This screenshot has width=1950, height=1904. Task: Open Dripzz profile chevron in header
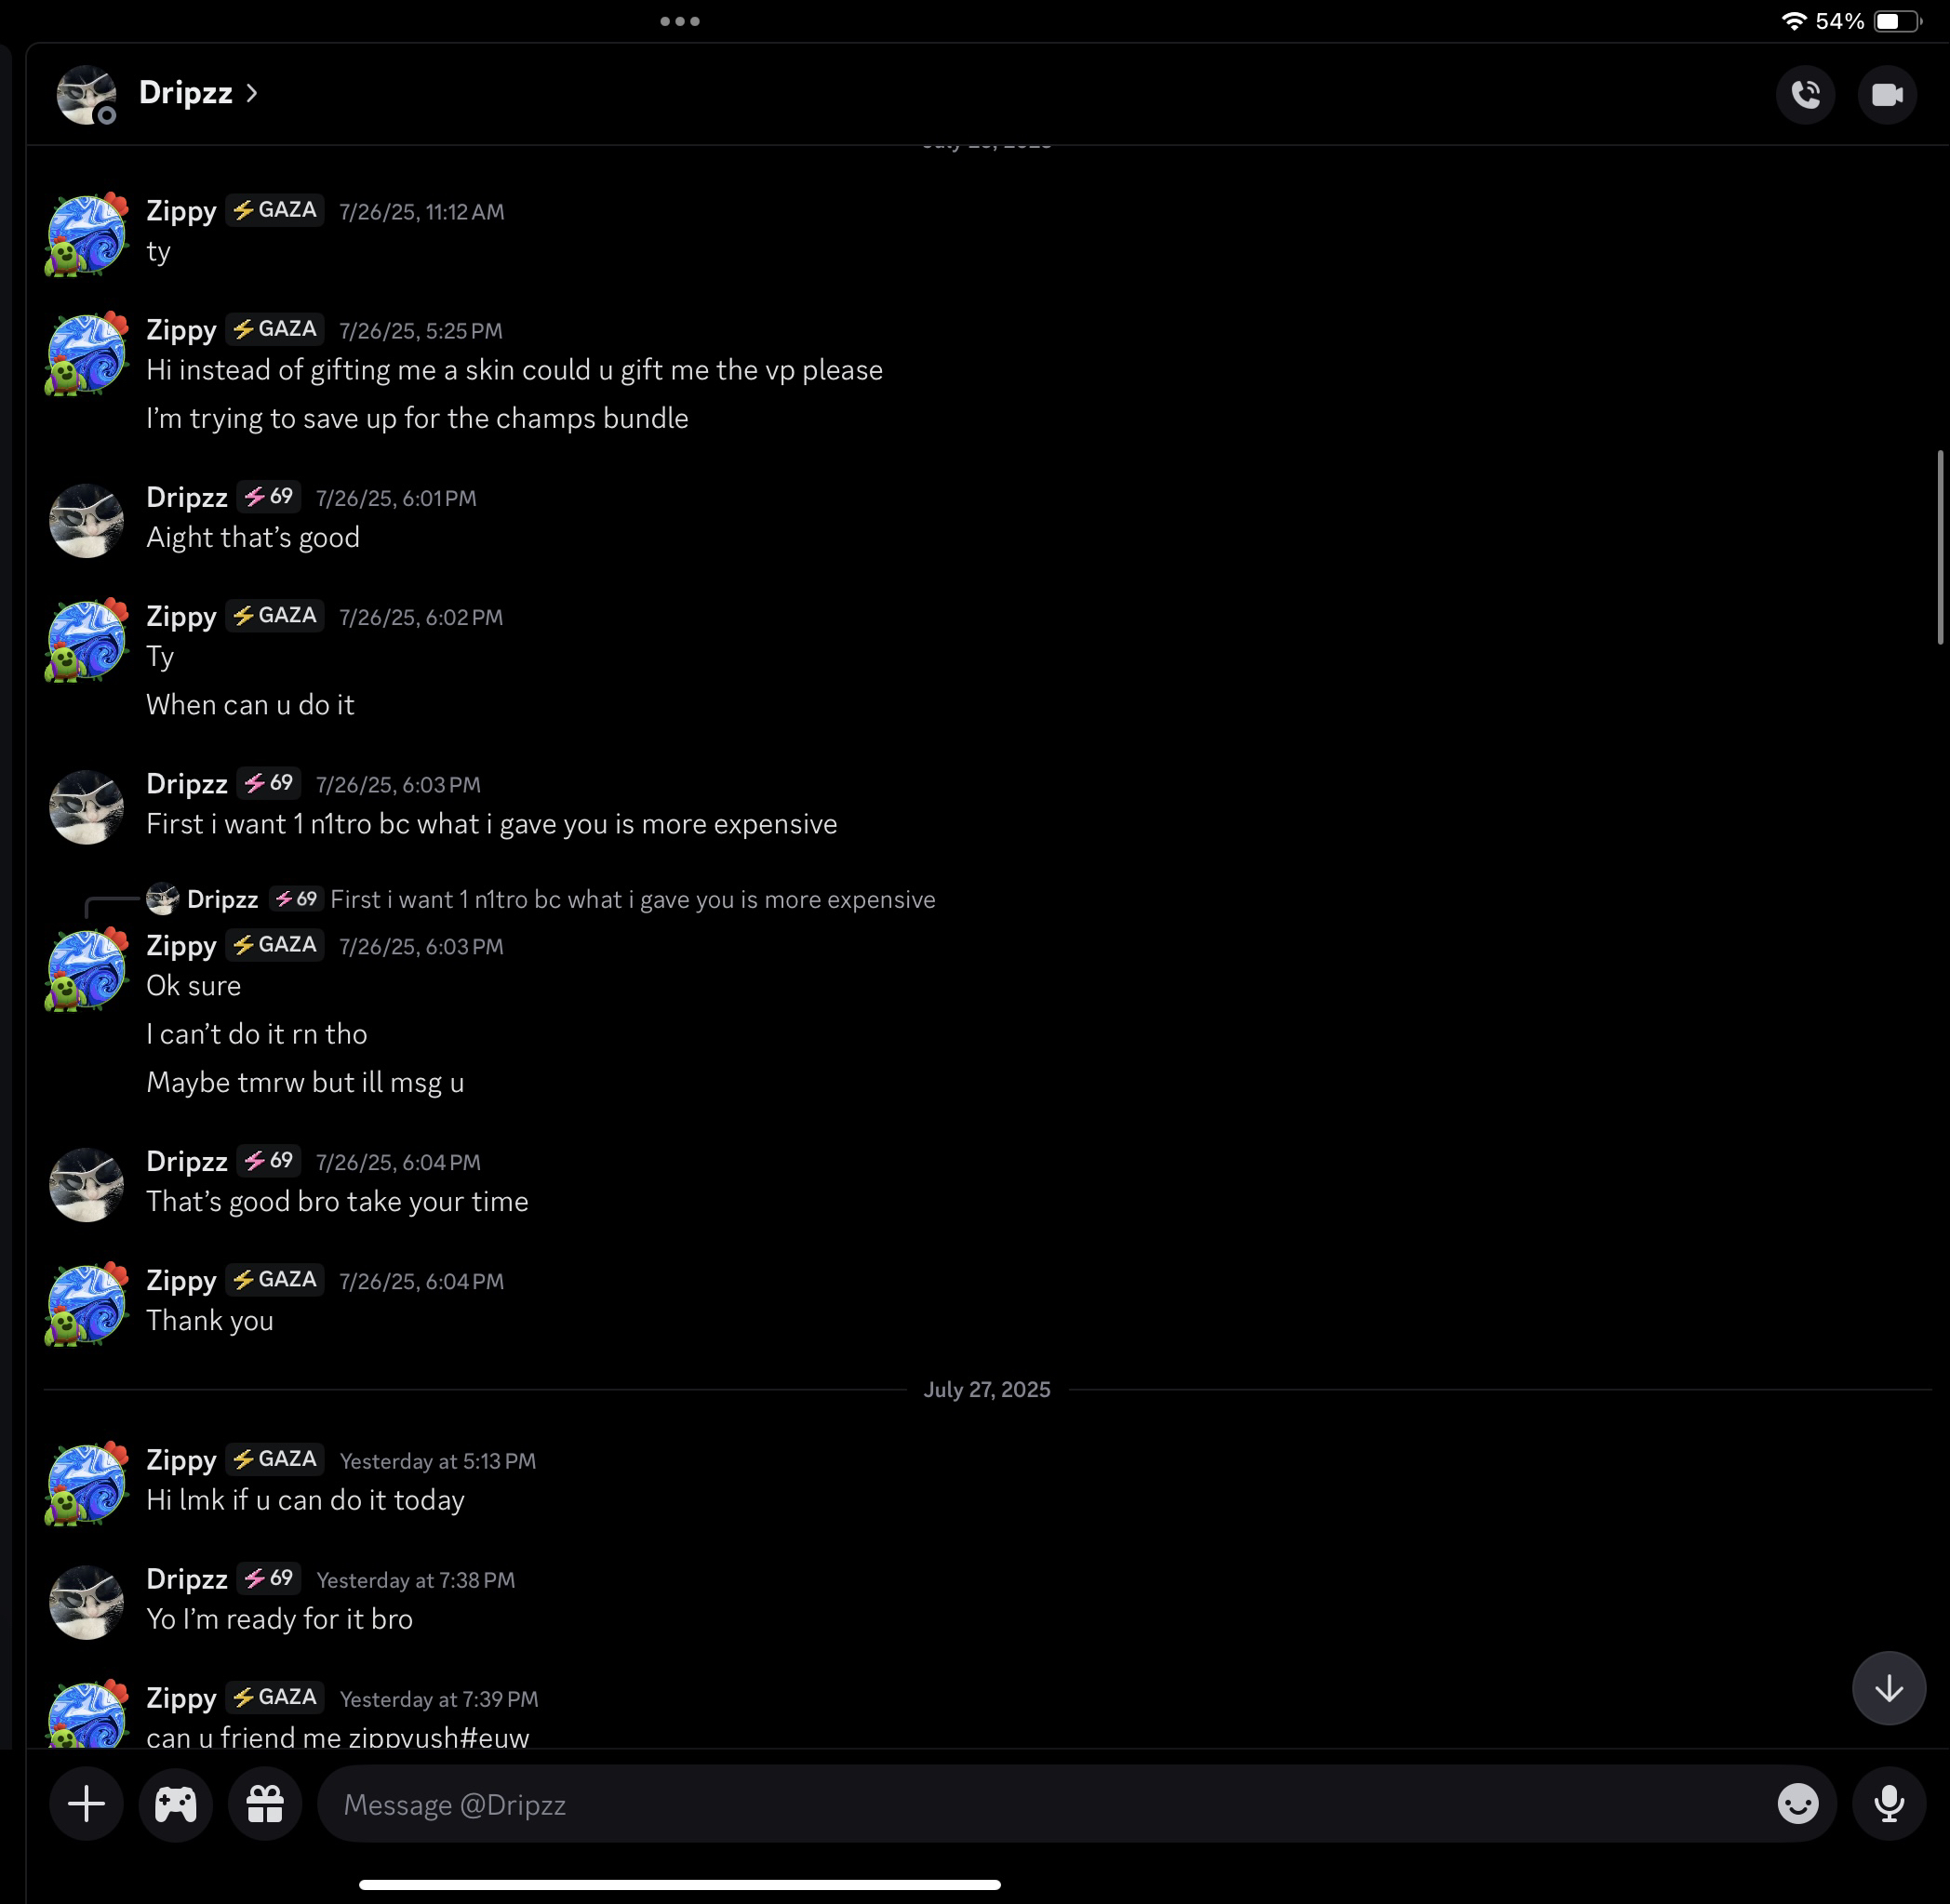(252, 93)
